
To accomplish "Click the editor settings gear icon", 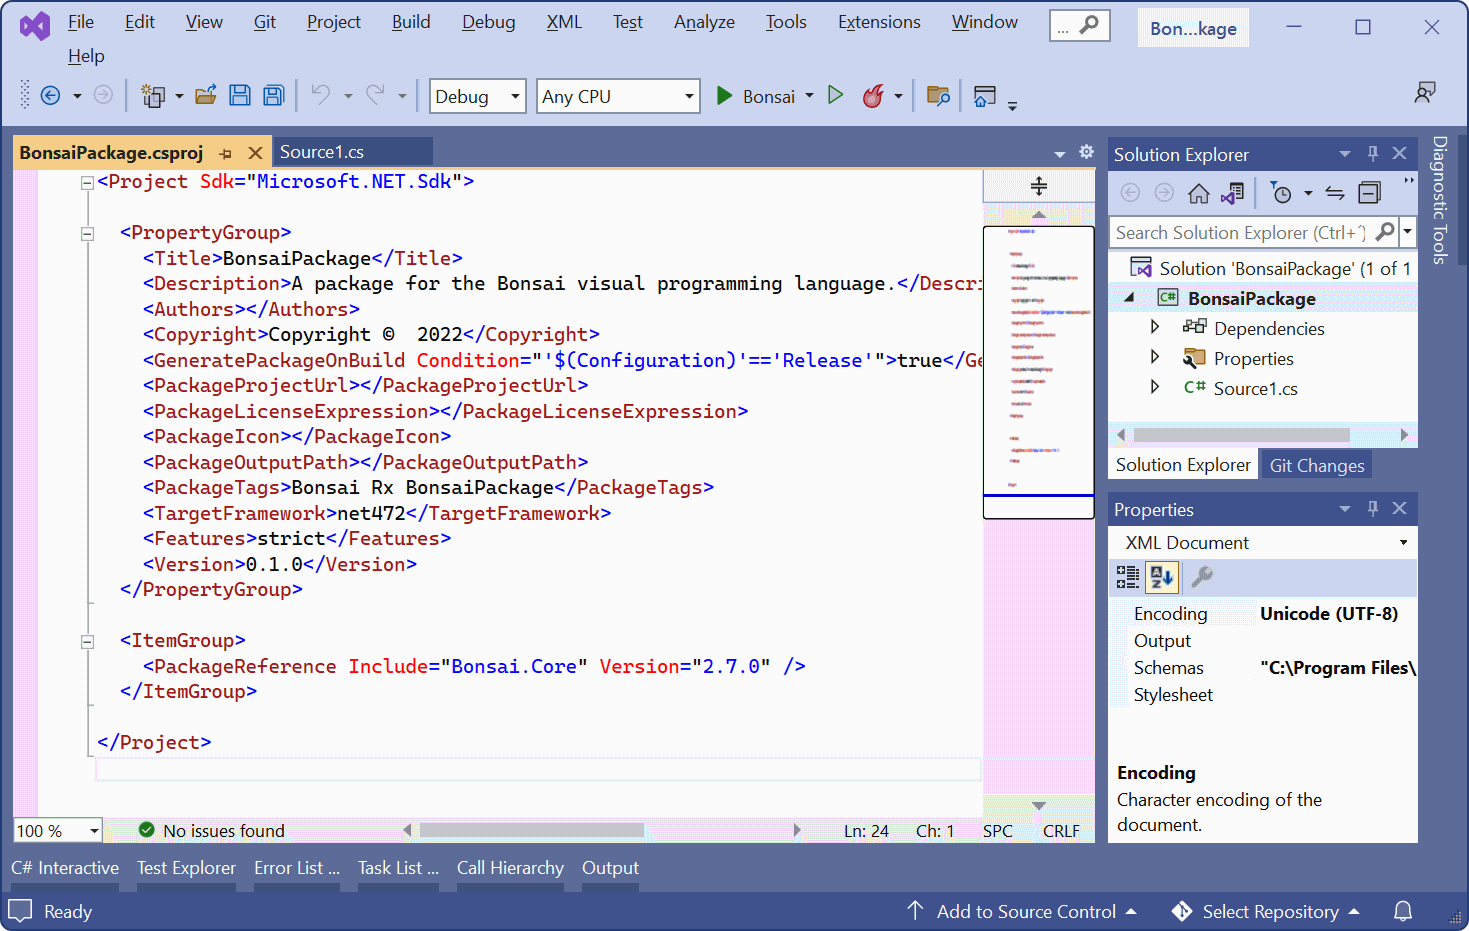I will 1087,152.
